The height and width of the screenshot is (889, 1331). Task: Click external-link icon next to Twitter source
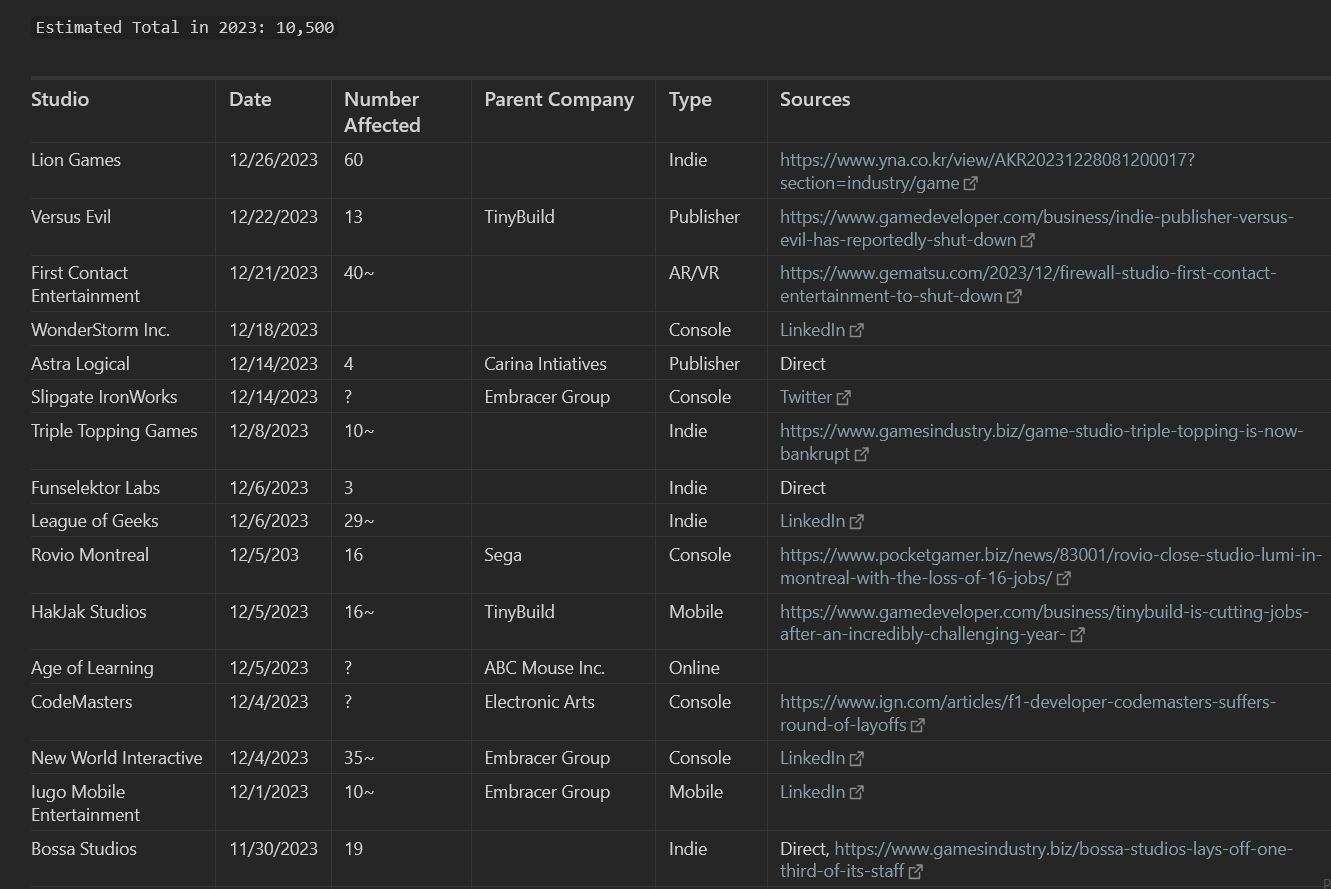point(843,397)
